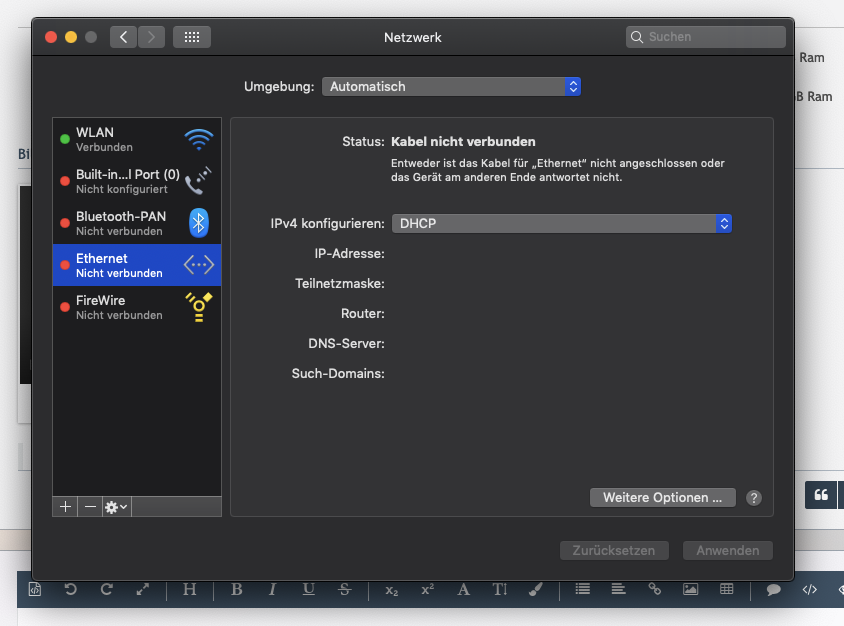Insert list with editor list icon
844x626 pixels.
(x=582, y=589)
